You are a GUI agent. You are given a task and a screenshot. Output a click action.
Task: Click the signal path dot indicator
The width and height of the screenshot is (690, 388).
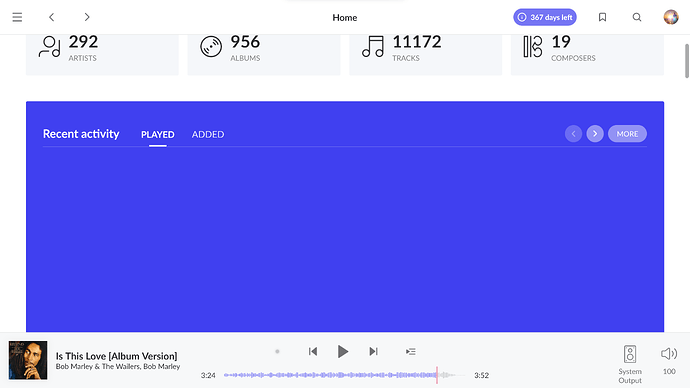coord(277,351)
